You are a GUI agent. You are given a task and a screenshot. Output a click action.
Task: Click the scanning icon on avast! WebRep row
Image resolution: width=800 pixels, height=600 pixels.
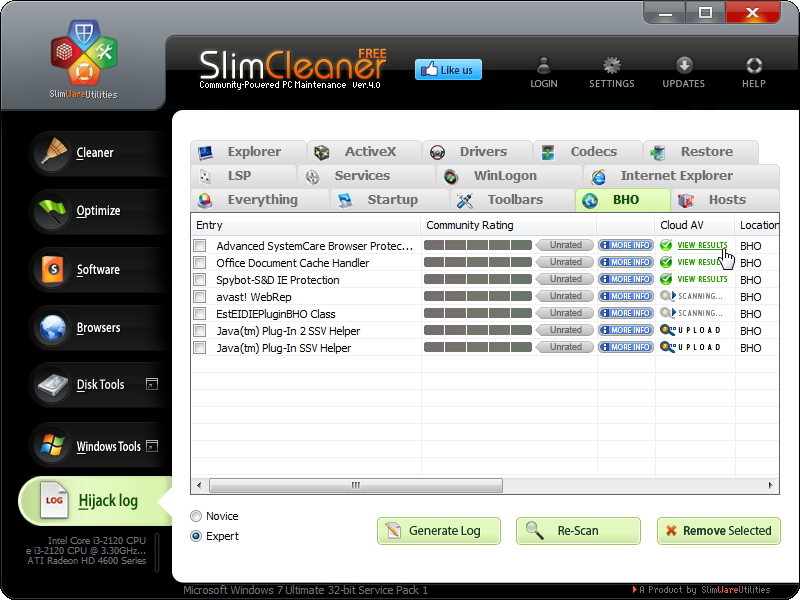pyautogui.click(x=668, y=296)
